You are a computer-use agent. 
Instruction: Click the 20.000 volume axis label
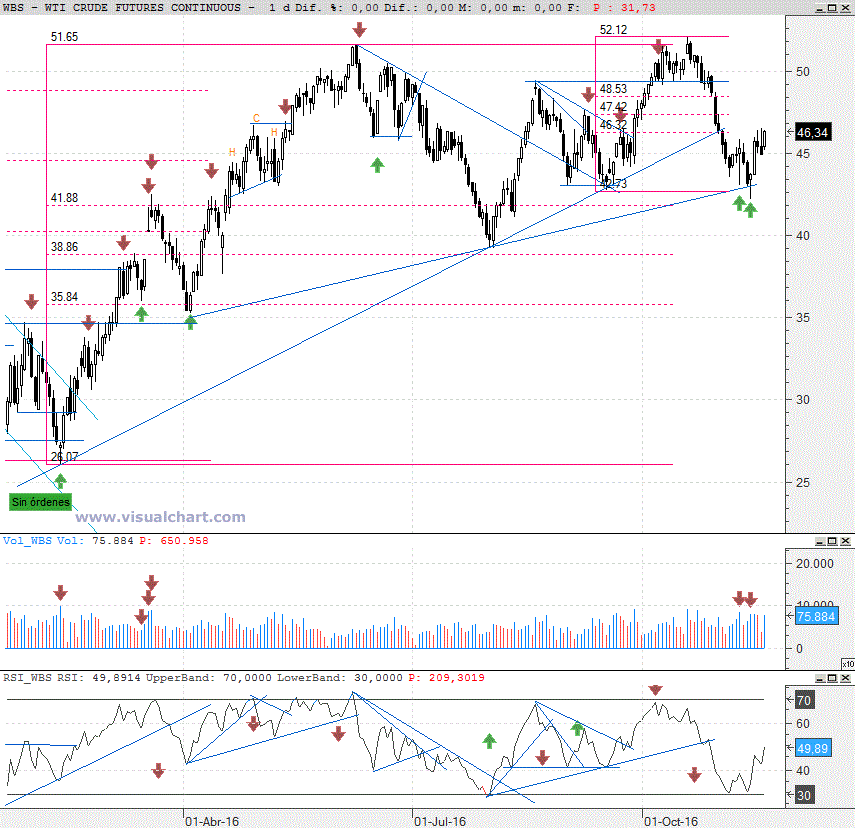click(815, 563)
